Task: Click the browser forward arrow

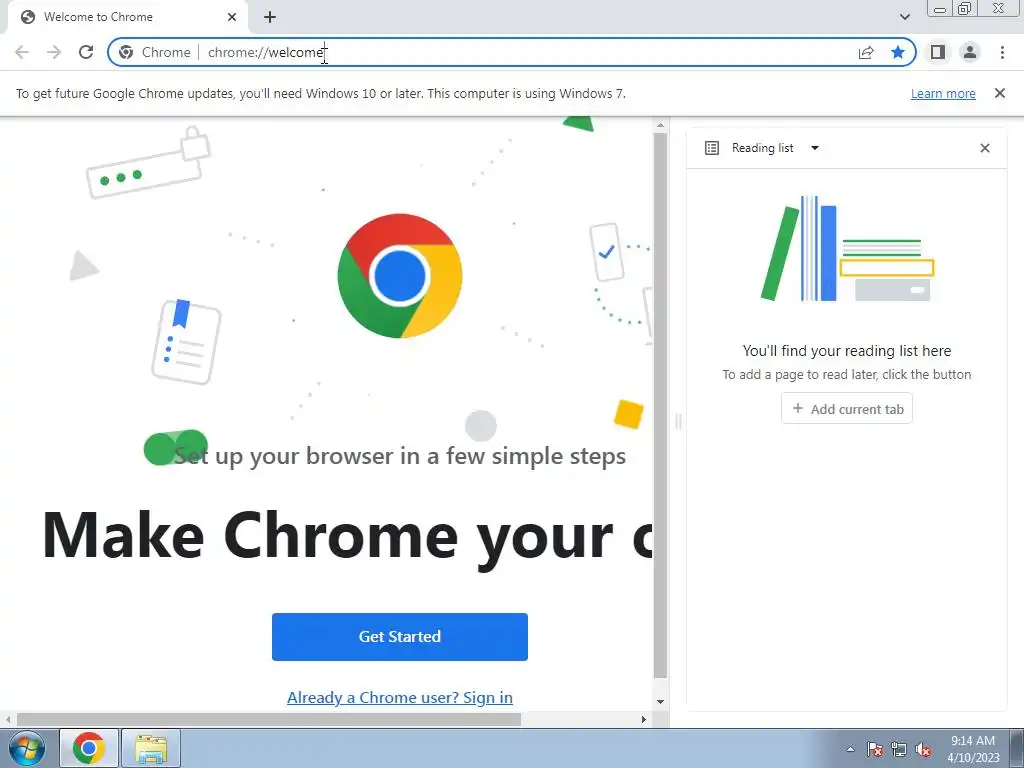Action: coord(54,52)
